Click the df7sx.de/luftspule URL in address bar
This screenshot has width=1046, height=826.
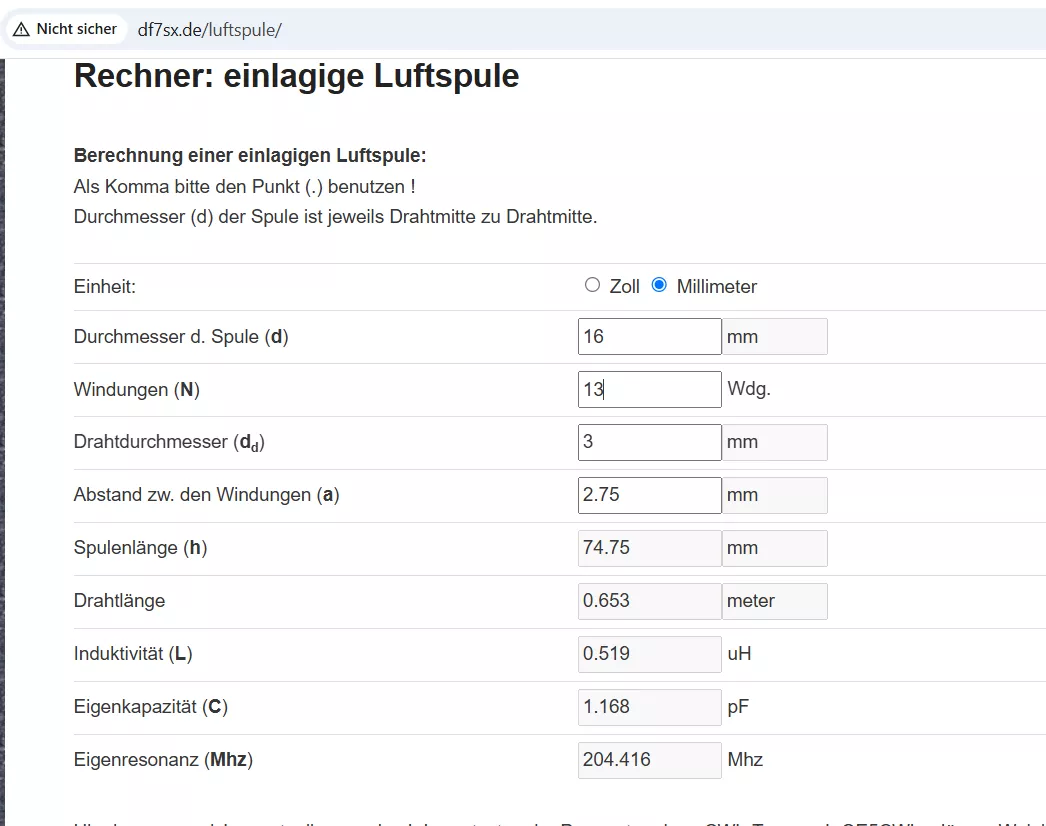pyautogui.click(x=209, y=29)
